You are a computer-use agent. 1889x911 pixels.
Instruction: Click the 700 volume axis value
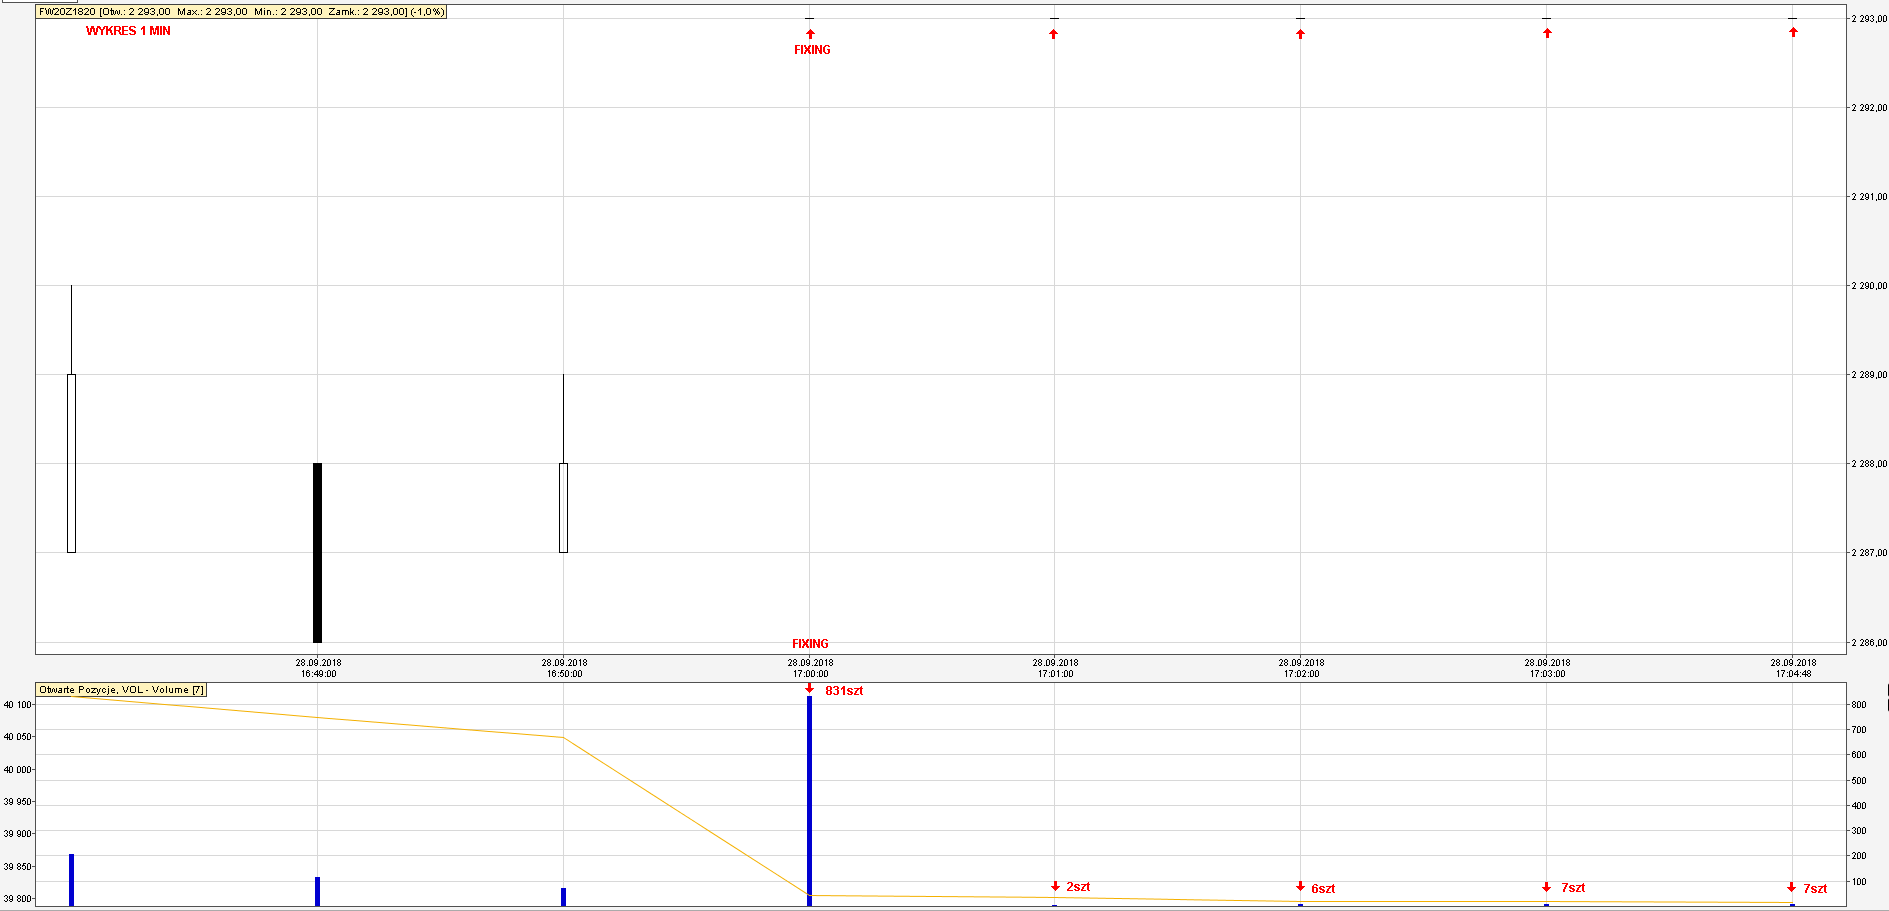click(1858, 730)
